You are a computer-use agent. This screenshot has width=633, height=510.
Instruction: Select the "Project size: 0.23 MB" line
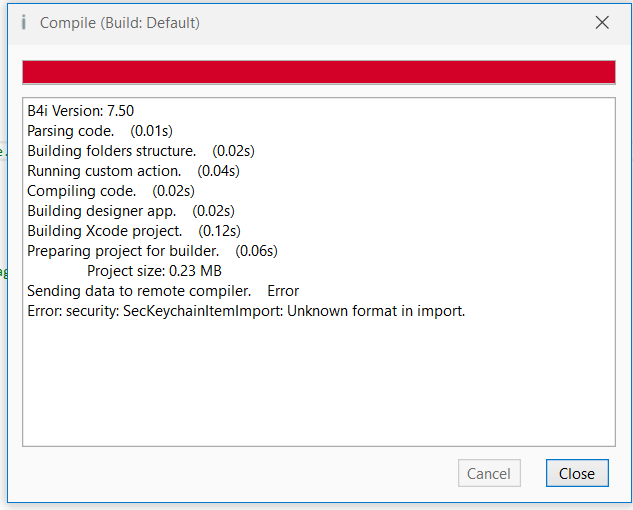(x=154, y=271)
